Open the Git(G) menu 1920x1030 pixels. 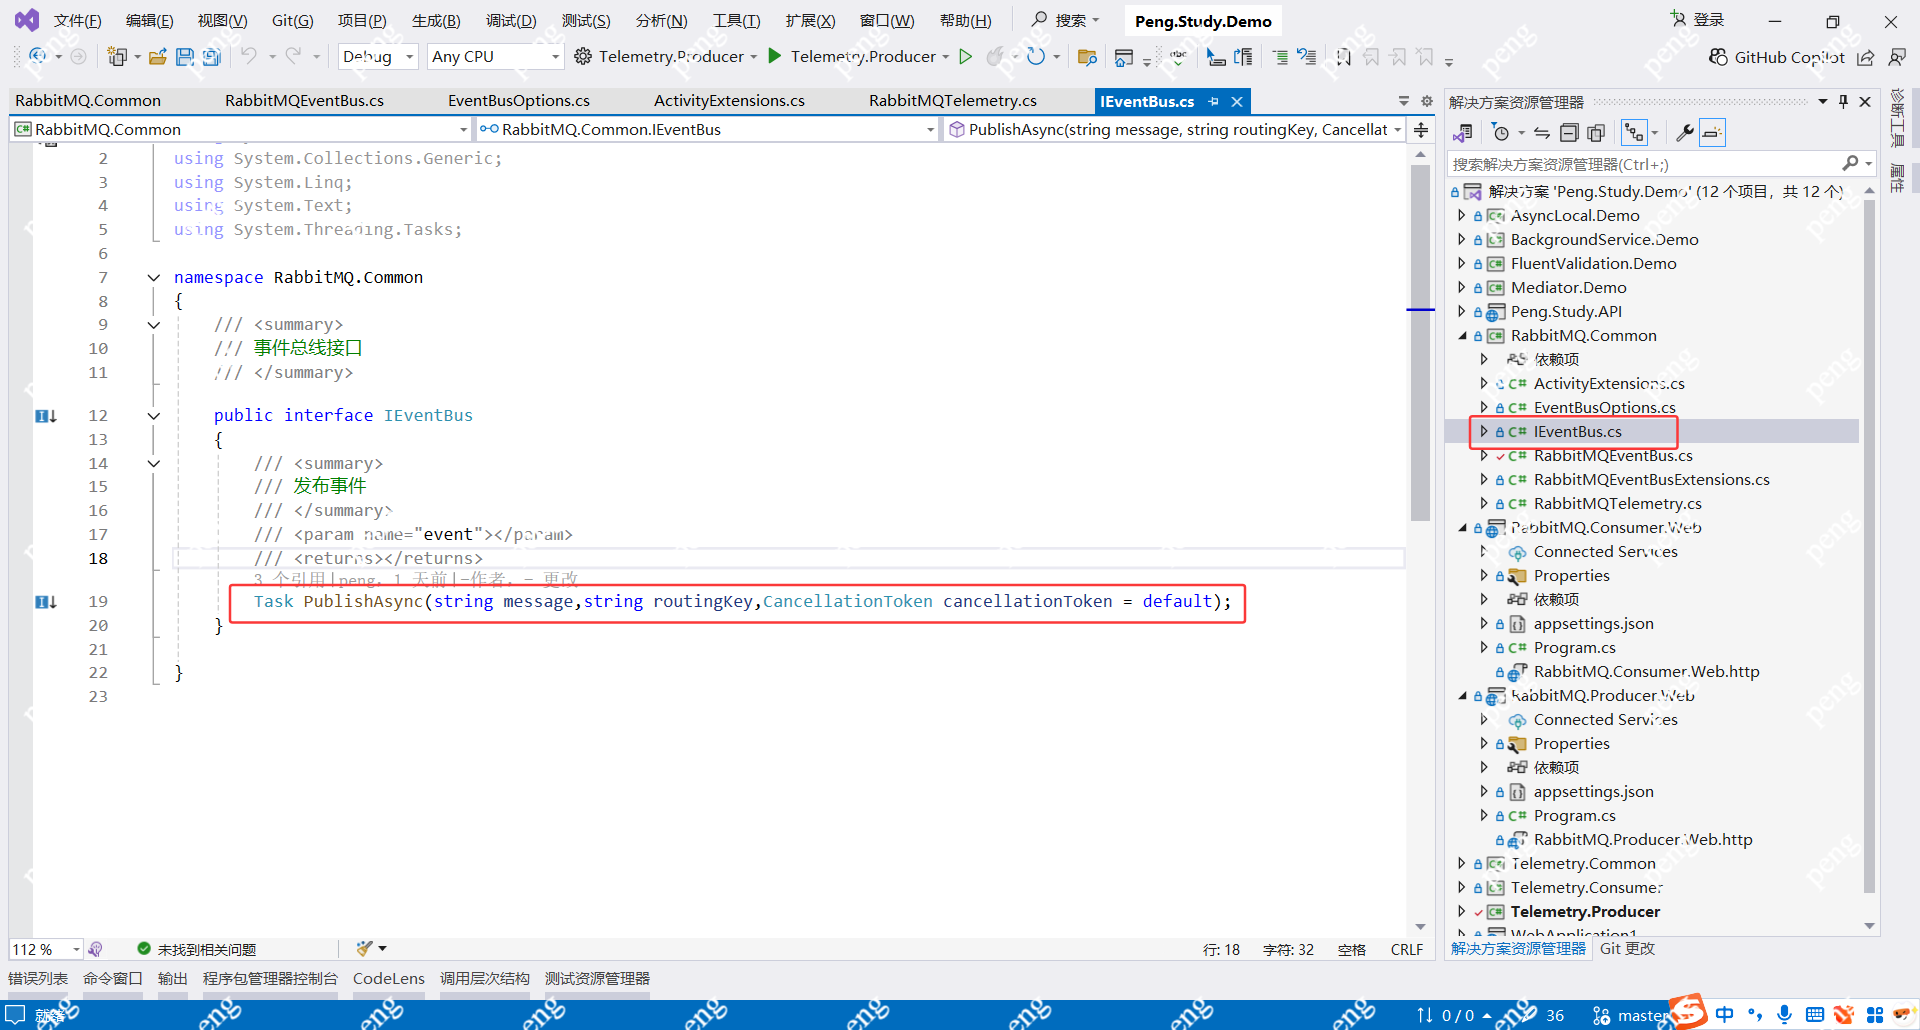293,21
